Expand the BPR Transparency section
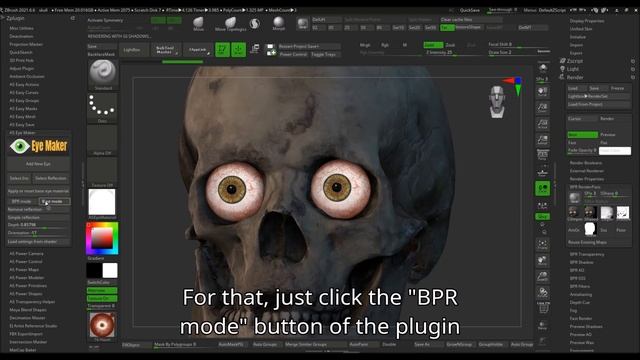The height and width of the screenshot is (360, 640). 587,254
